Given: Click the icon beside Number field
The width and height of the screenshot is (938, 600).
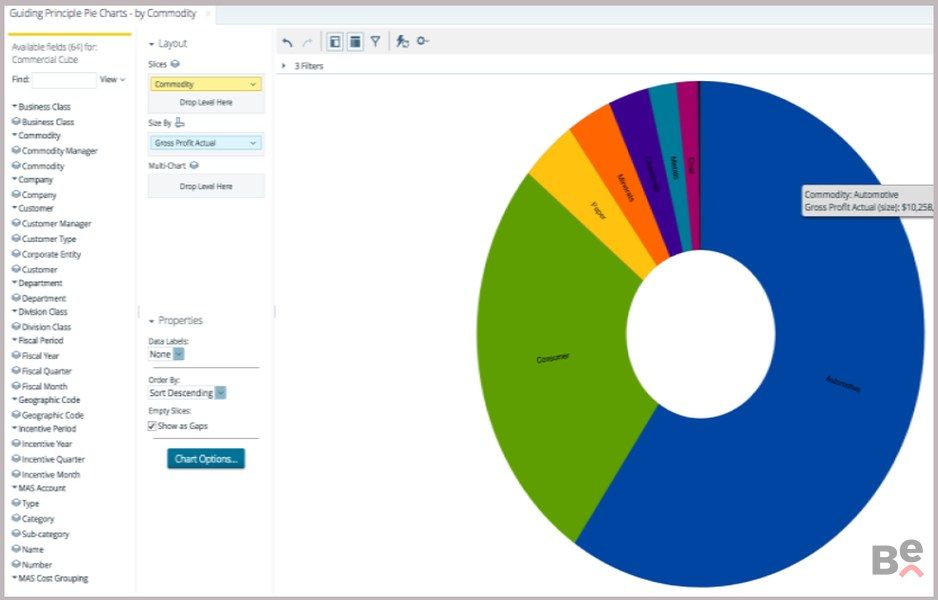Looking at the screenshot, I should click(x=16, y=564).
